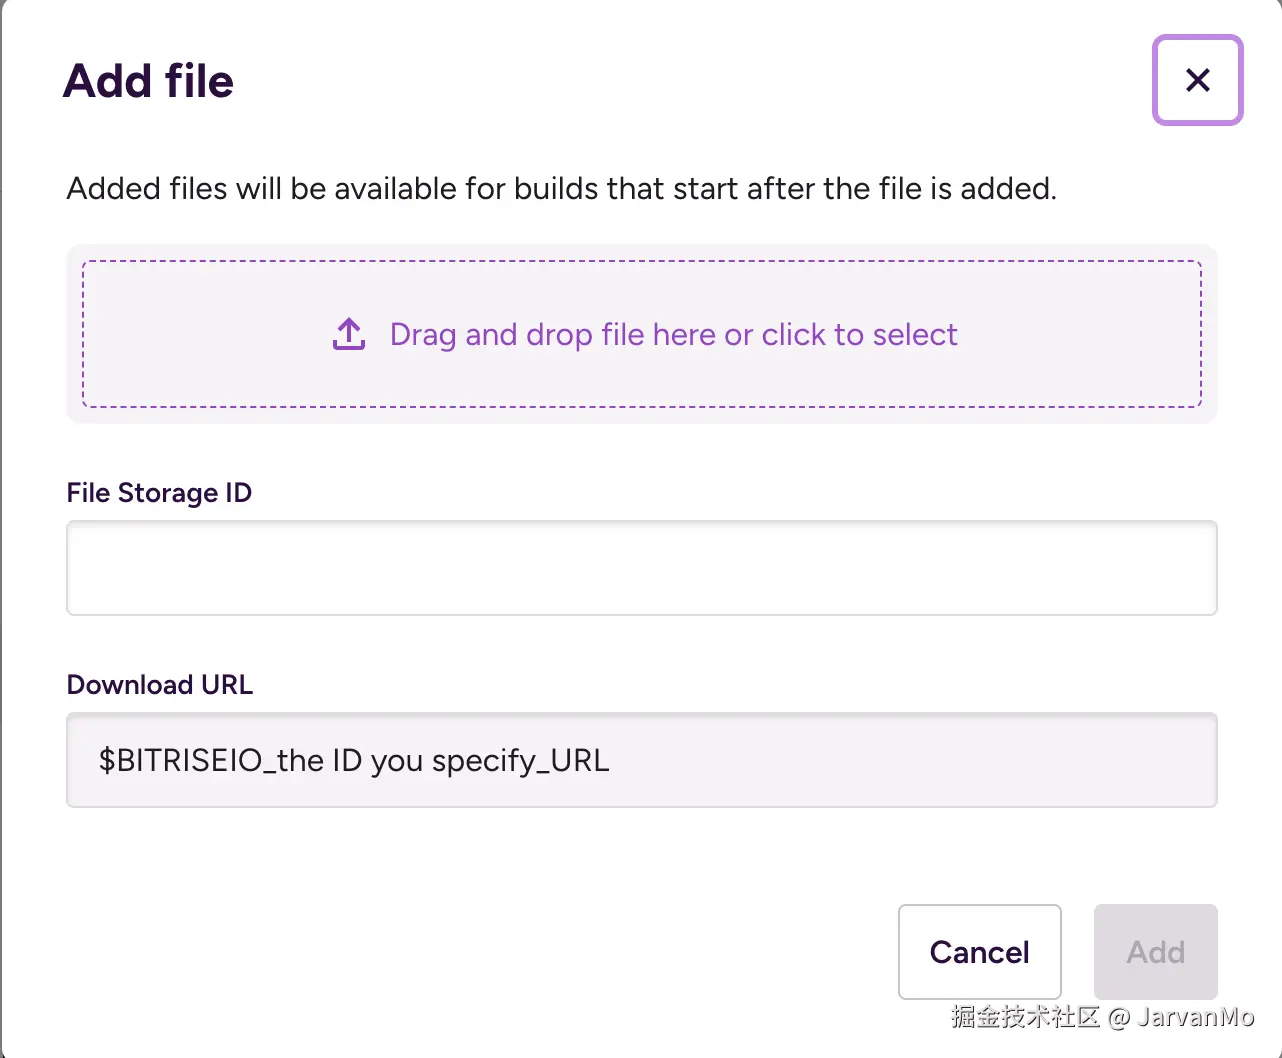Focus the File Storage ID input field

click(641, 568)
